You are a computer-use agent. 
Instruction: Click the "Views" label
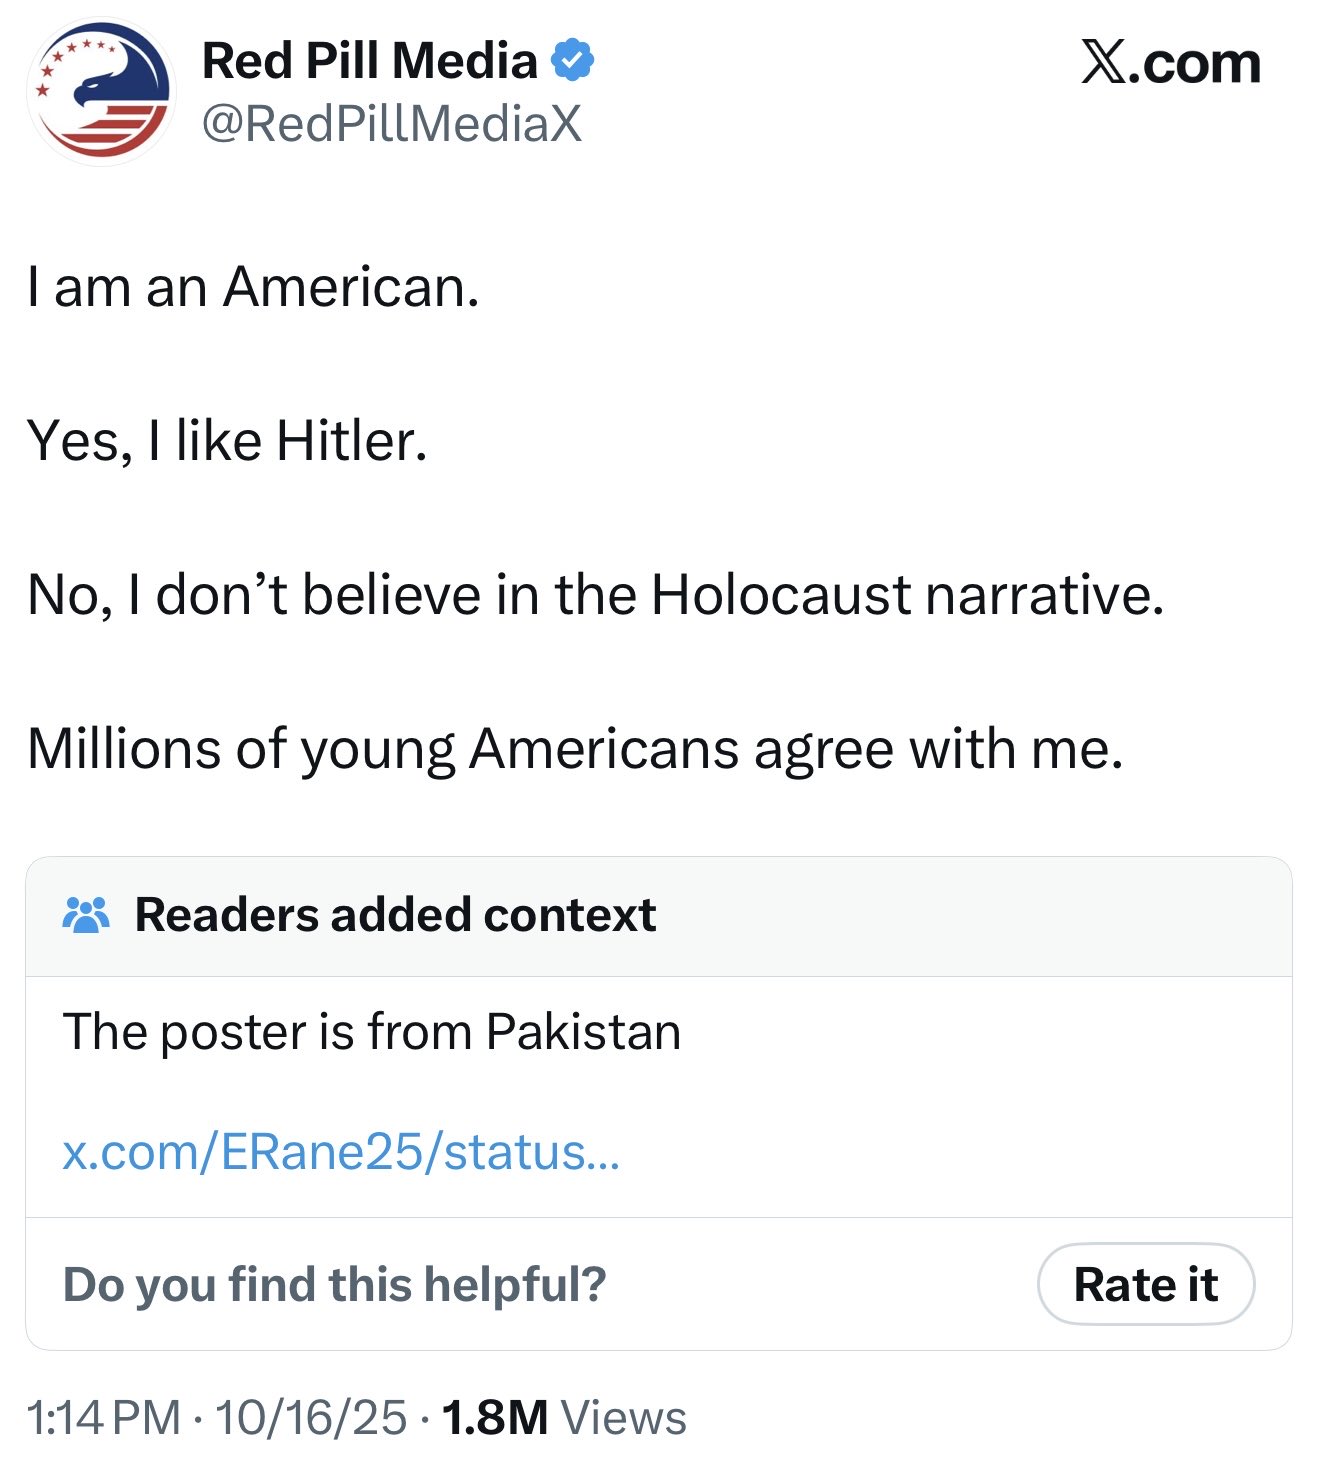(x=623, y=1418)
